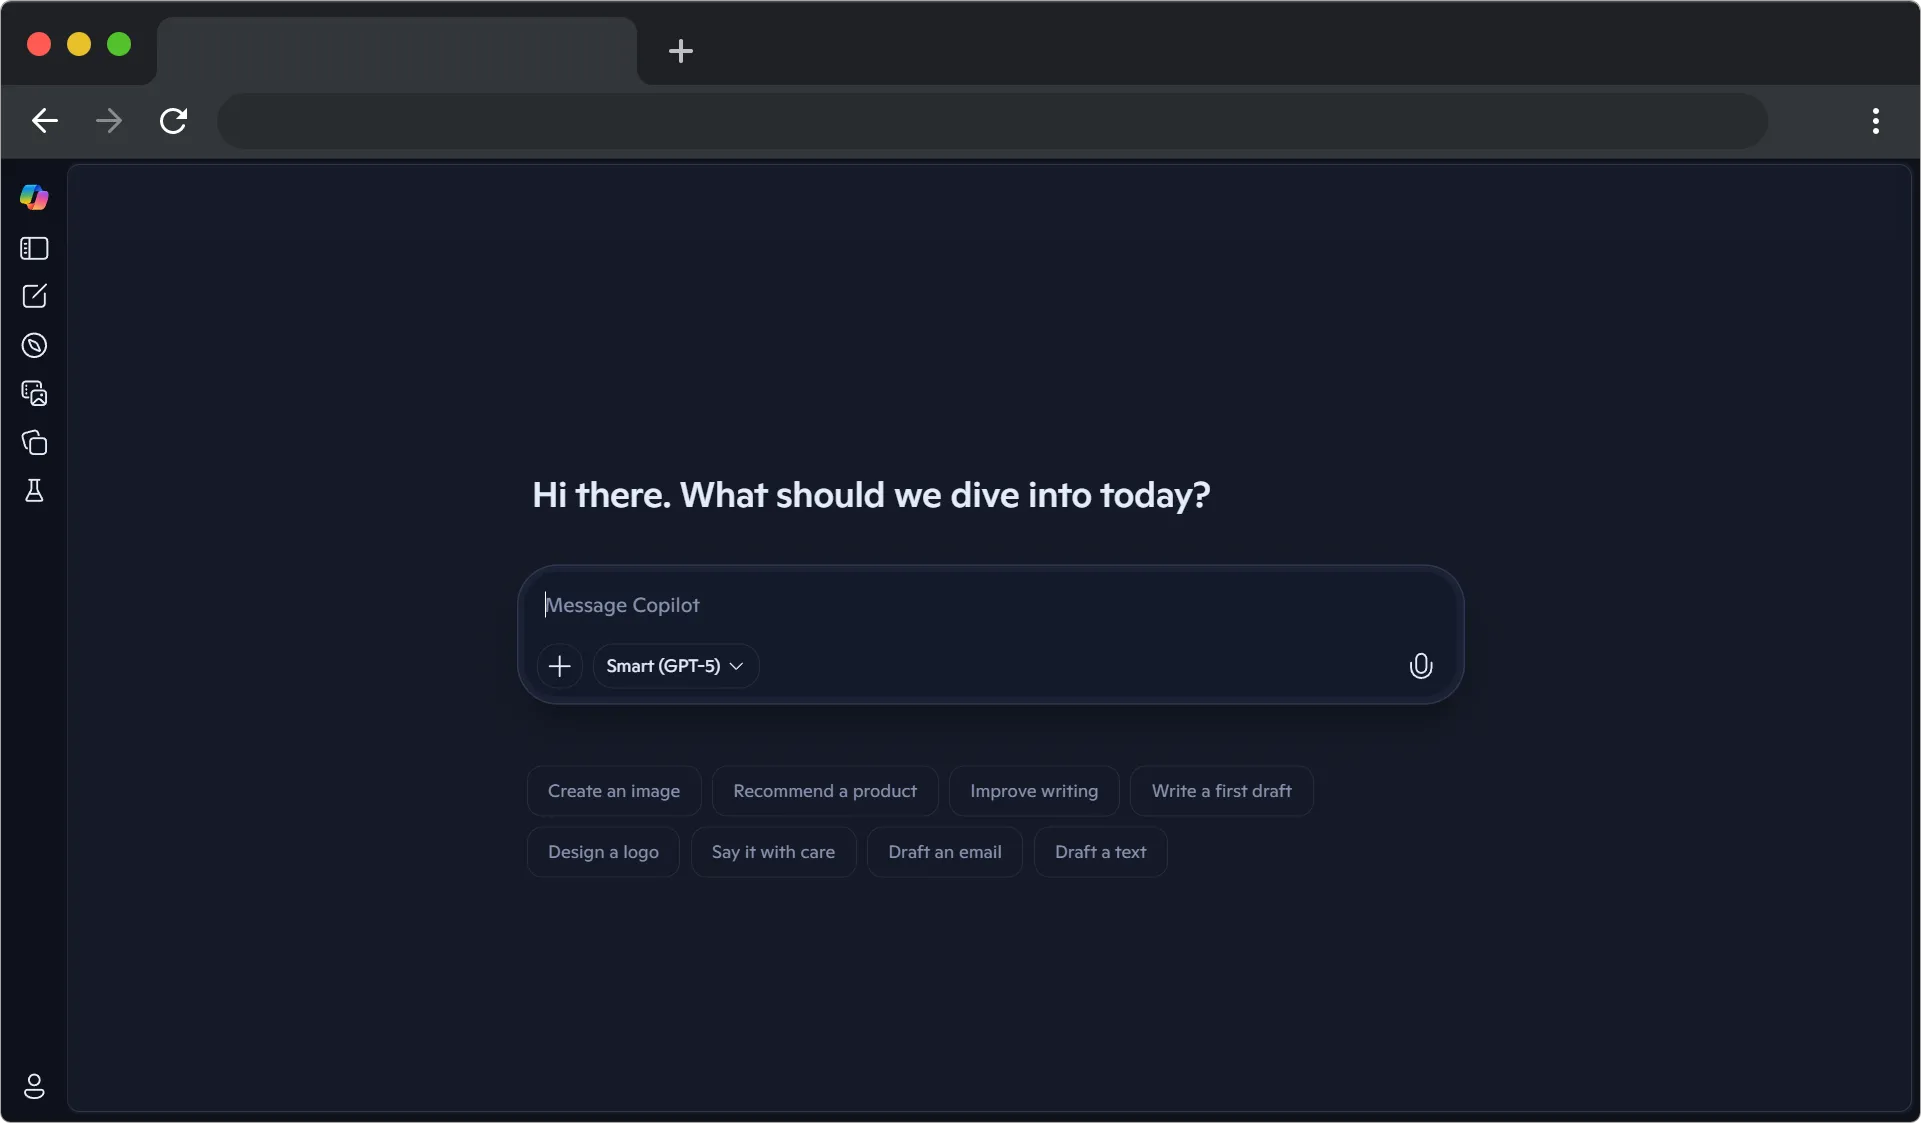Pick the Say it with care prompt

coord(773,852)
